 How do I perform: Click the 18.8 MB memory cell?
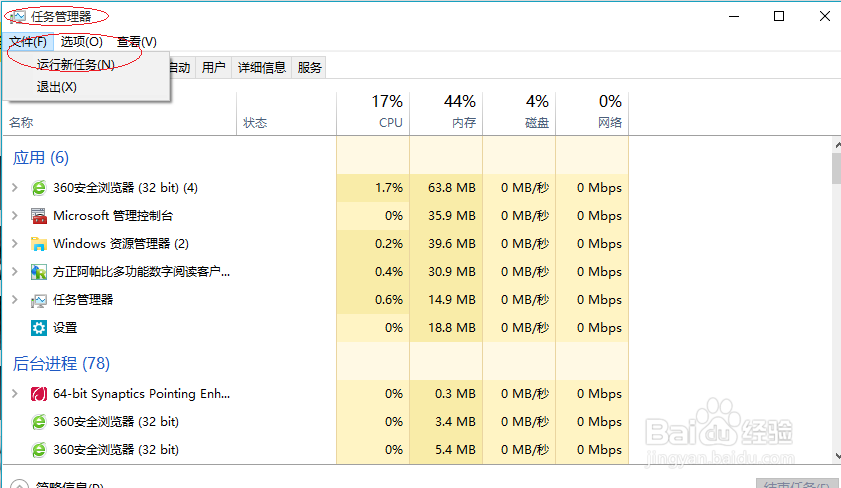[446, 328]
